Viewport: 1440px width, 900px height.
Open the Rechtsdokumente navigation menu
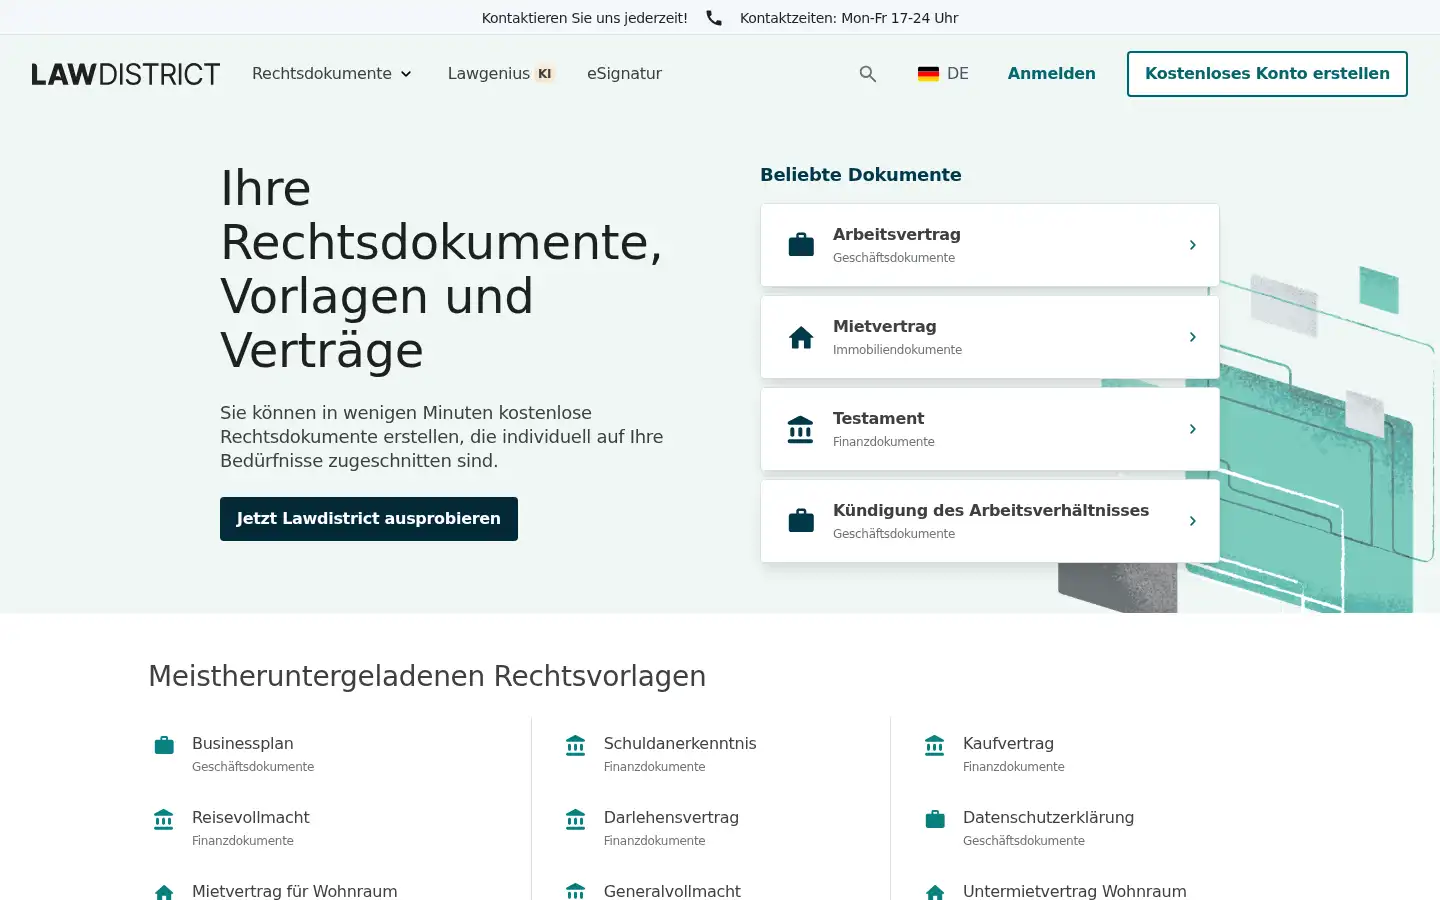[x=332, y=74]
